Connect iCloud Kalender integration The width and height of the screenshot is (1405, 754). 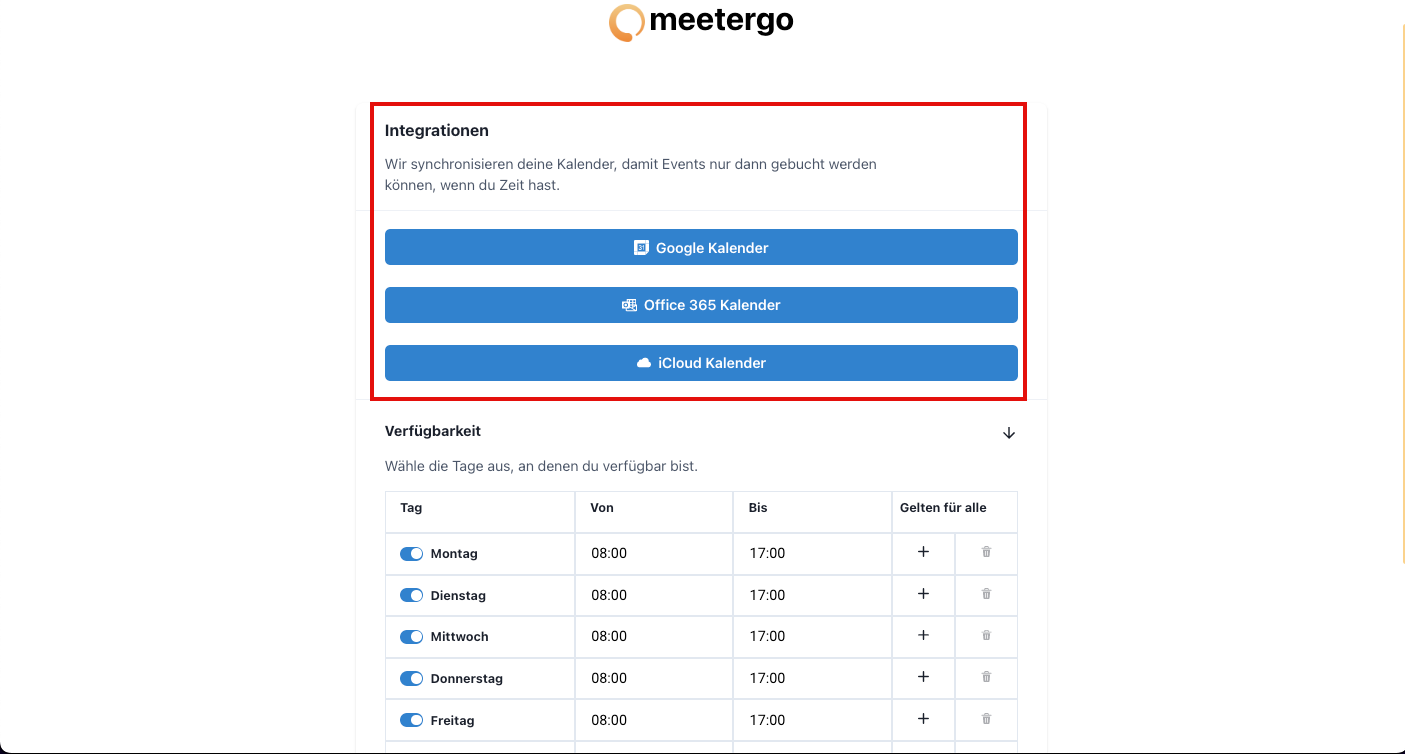coord(701,363)
